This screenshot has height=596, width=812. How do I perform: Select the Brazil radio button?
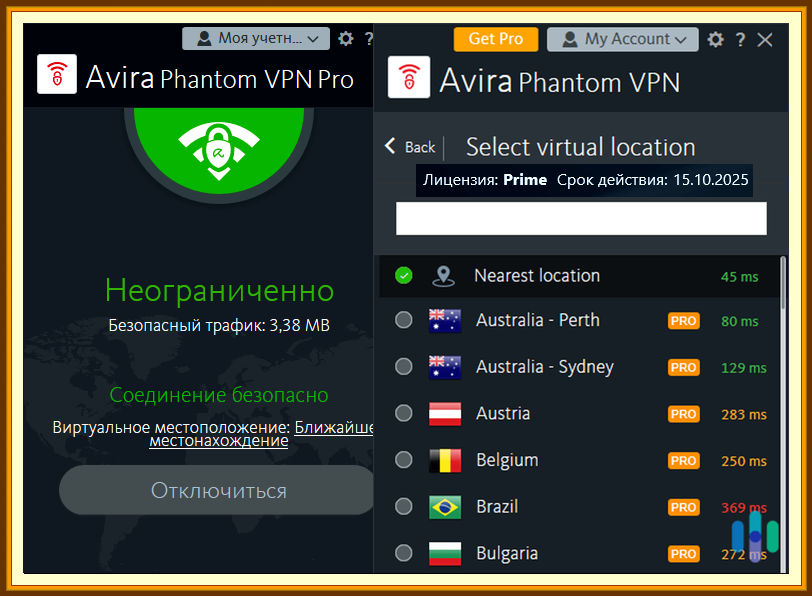point(404,506)
